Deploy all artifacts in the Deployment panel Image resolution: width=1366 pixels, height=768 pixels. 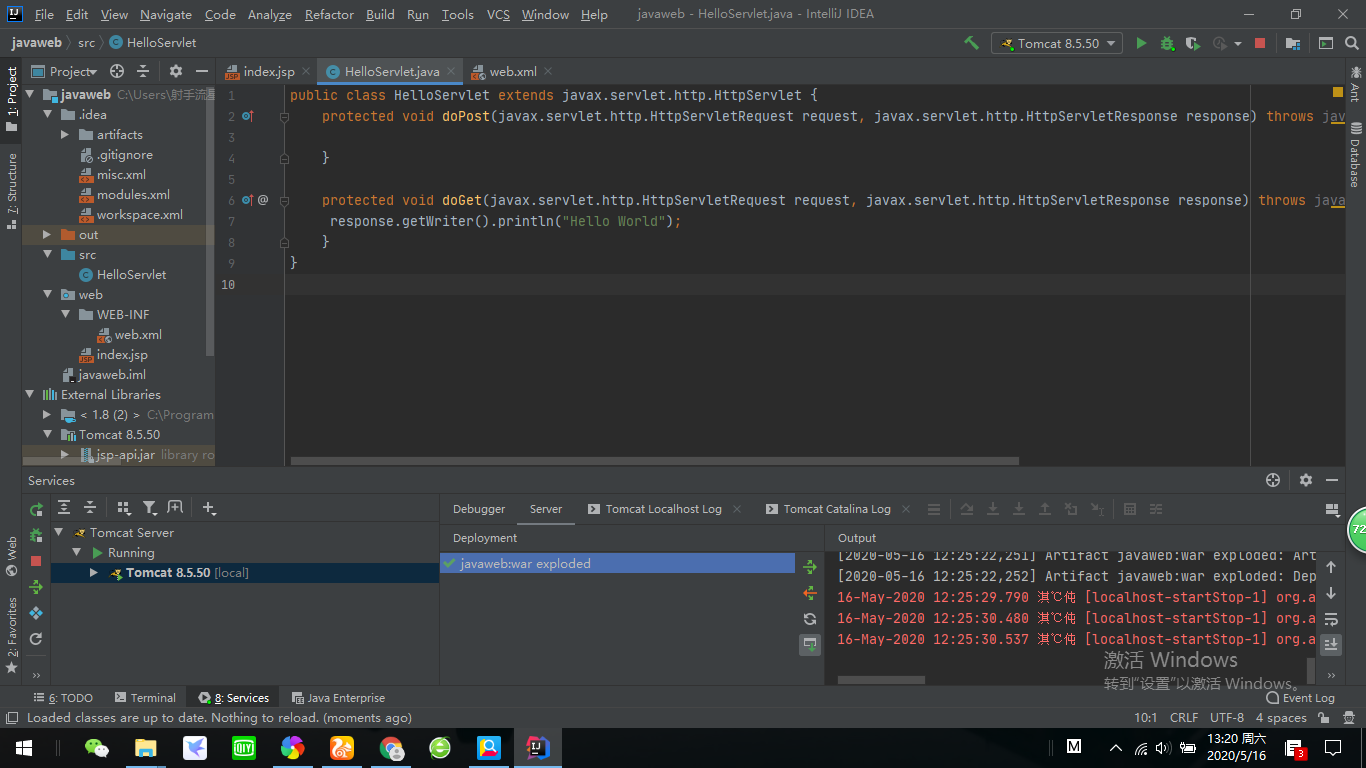pos(810,567)
